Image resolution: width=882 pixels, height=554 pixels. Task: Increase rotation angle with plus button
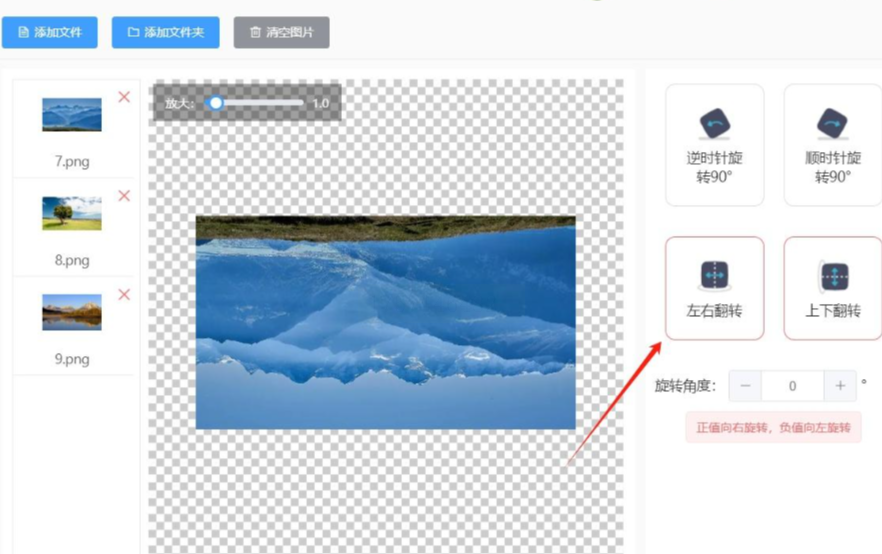pos(840,386)
